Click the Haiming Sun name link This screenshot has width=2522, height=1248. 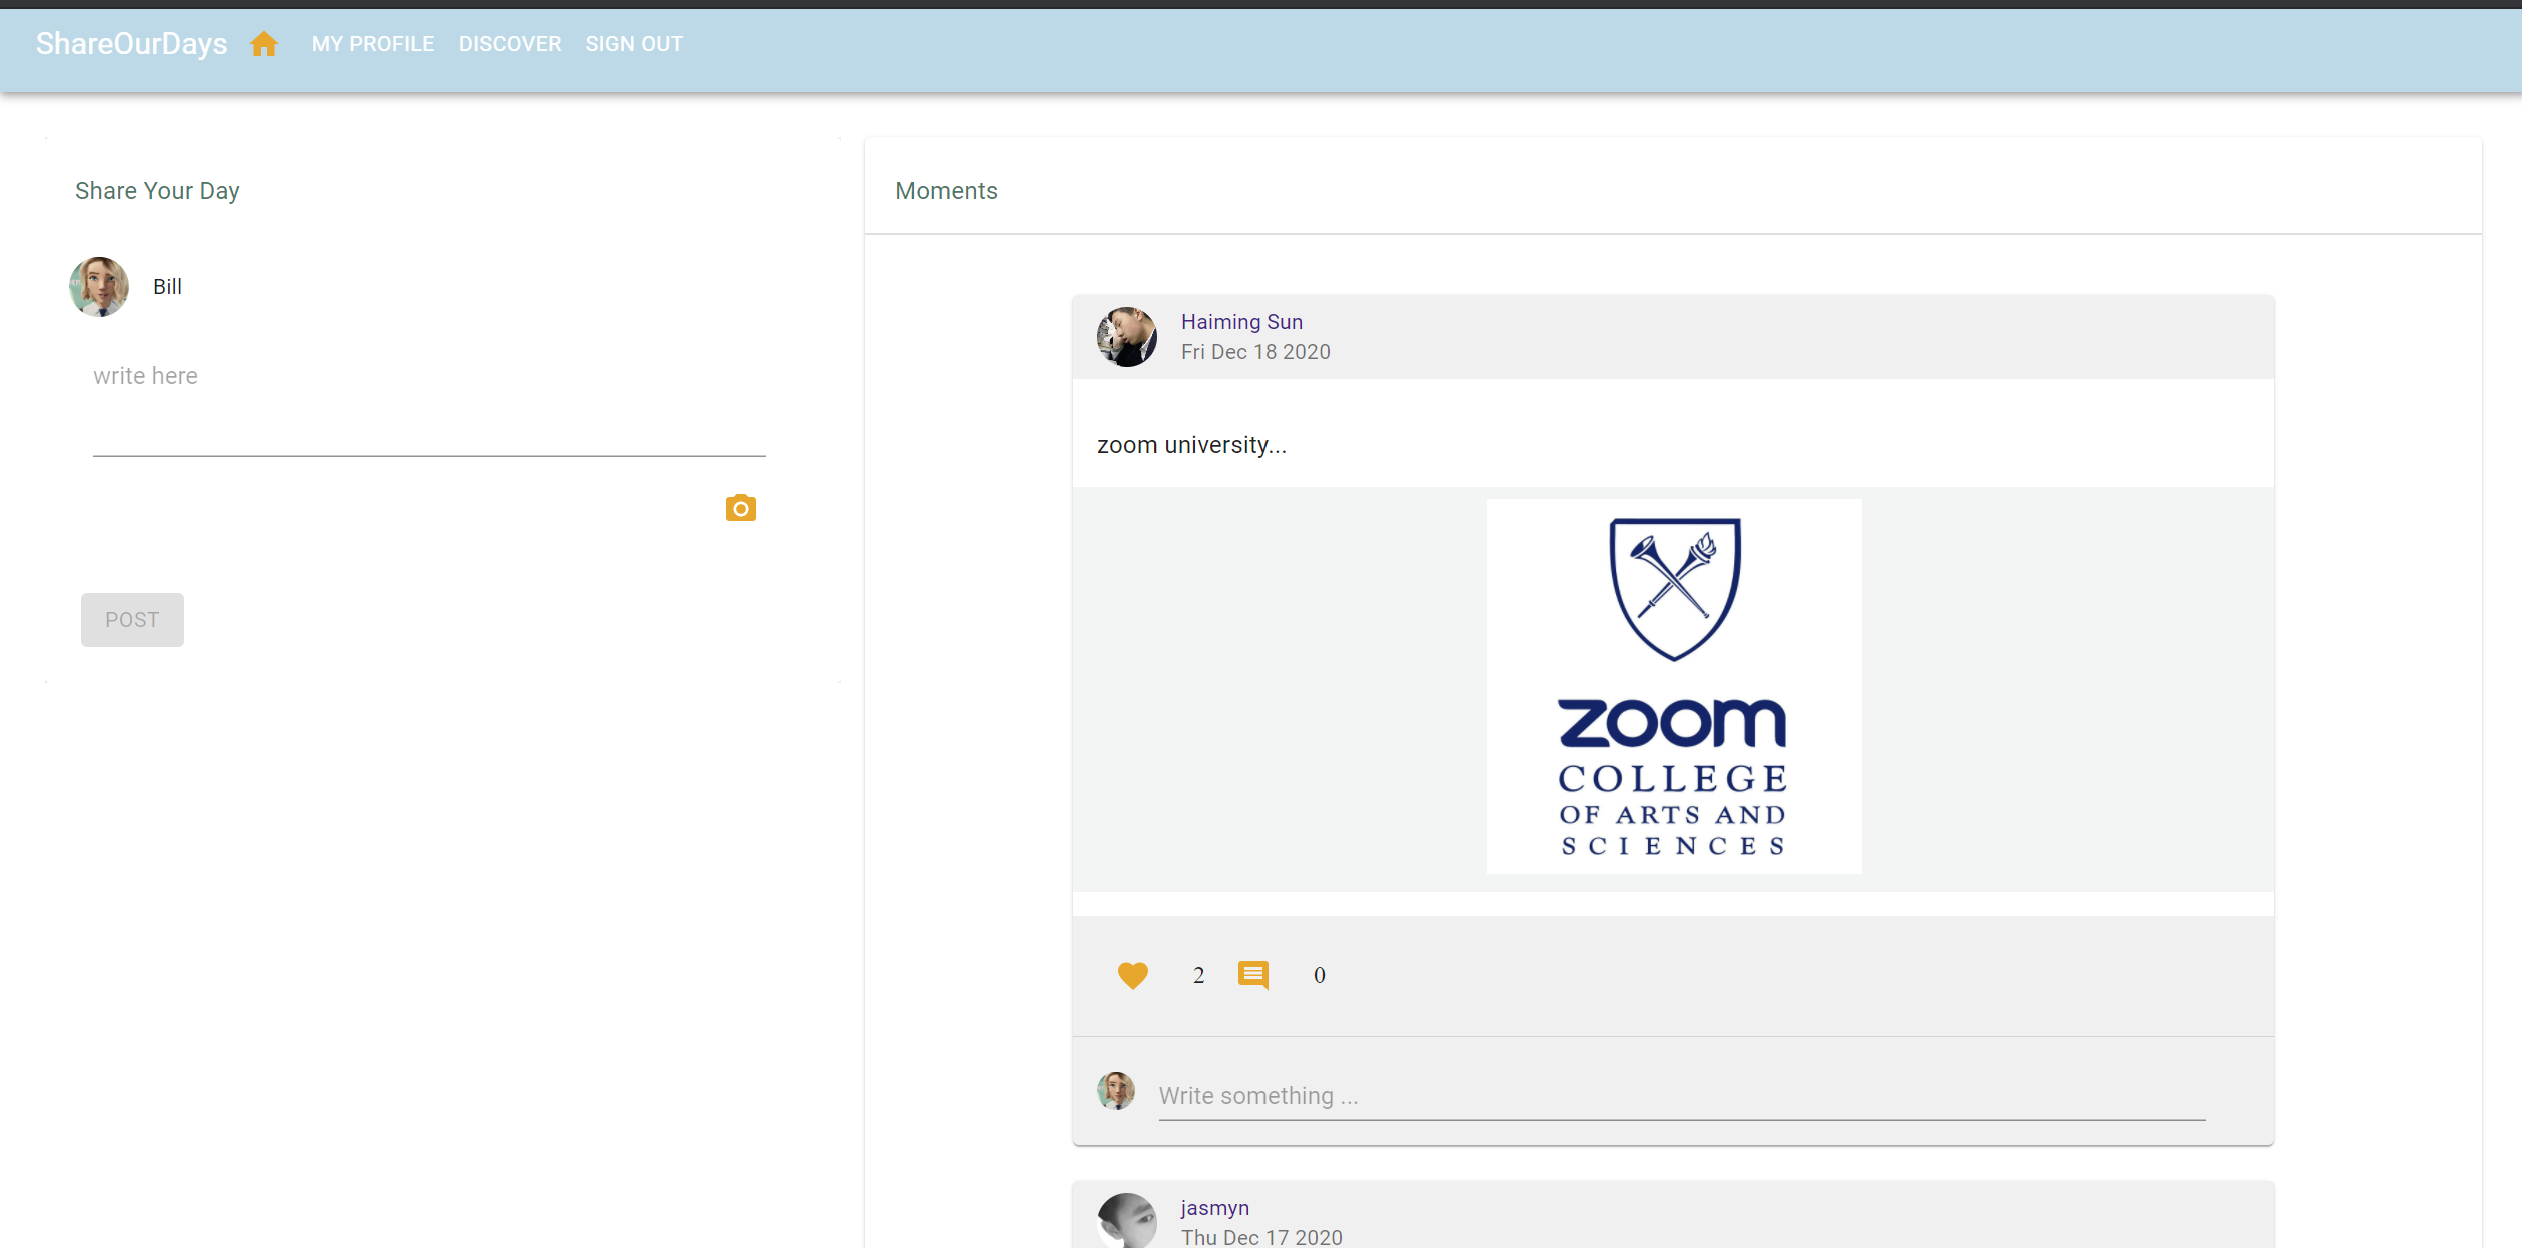click(1241, 322)
